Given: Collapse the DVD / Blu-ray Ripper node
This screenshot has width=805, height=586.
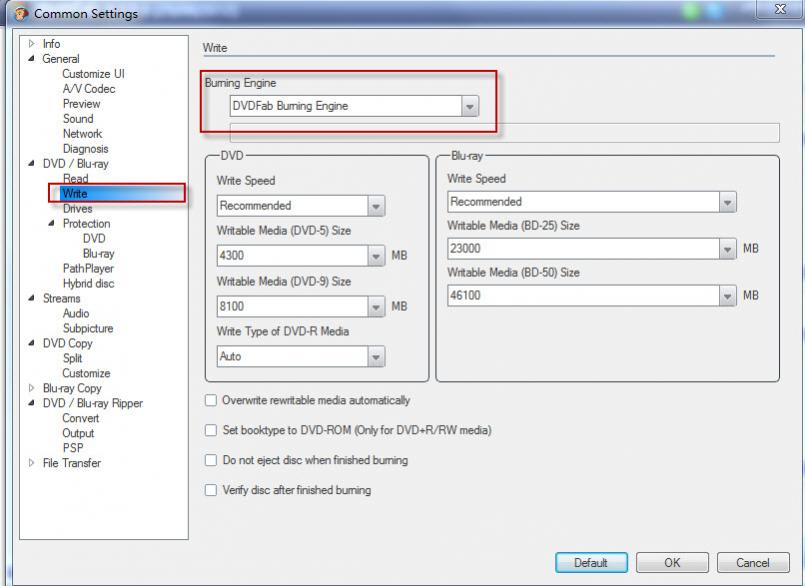Looking at the screenshot, I should point(32,403).
